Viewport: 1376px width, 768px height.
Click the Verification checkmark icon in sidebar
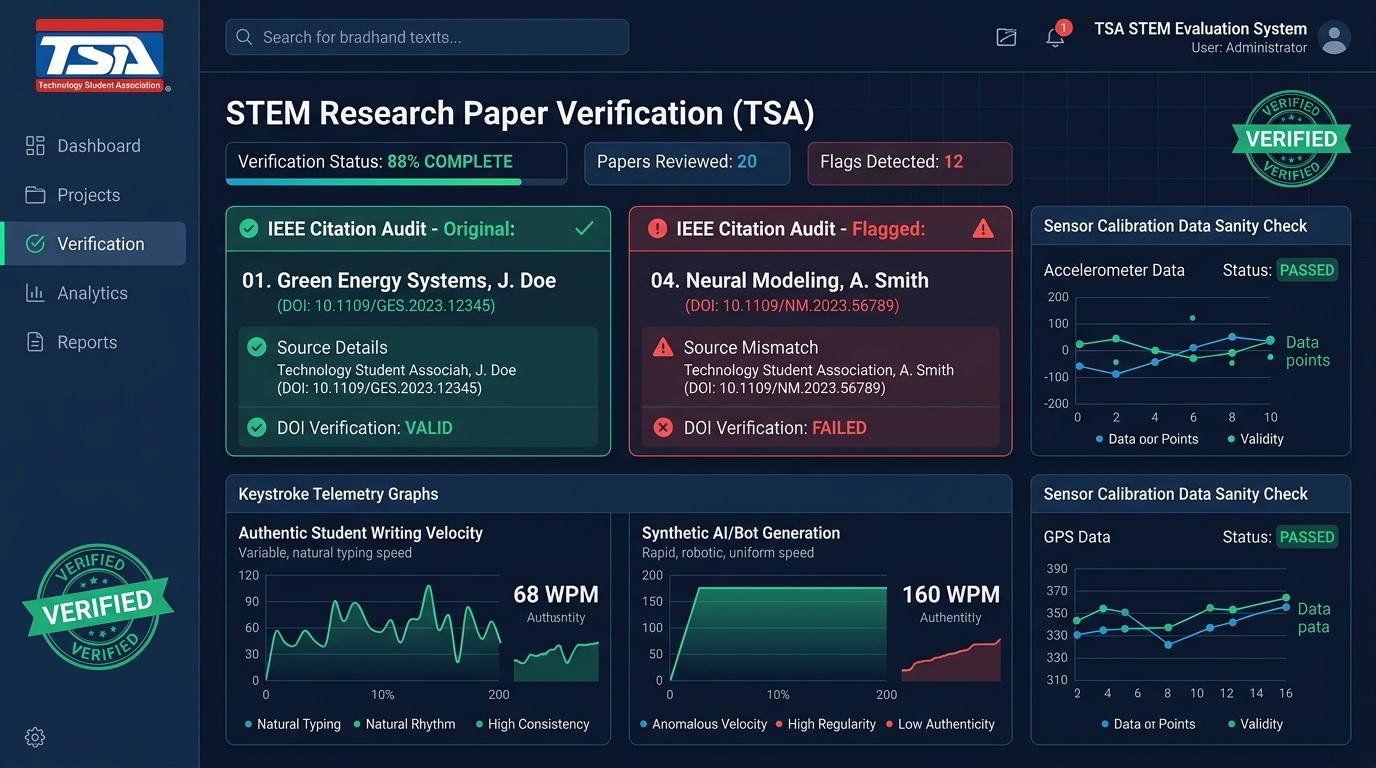coord(35,244)
